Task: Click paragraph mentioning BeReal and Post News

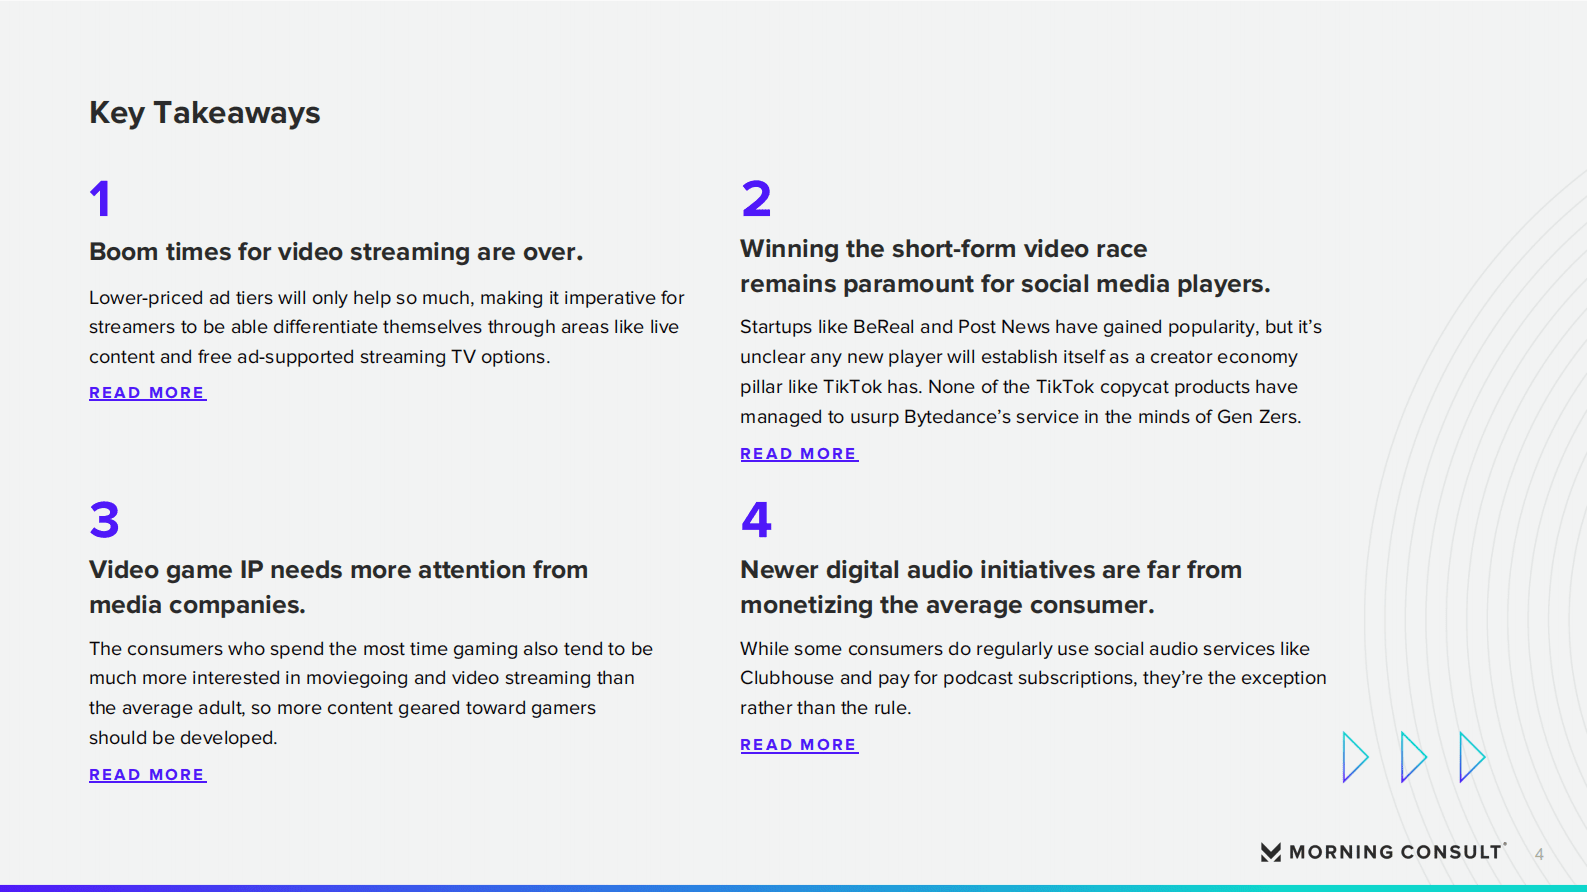Action: (x=1030, y=372)
